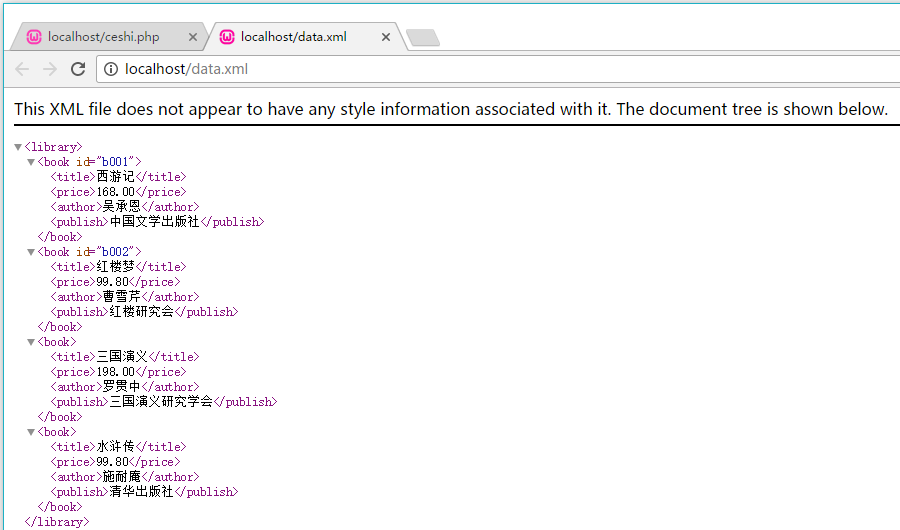This screenshot has width=900, height=530.
Task: Switch to the localhost/ceshi.php tab
Action: (x=109, y=37)
